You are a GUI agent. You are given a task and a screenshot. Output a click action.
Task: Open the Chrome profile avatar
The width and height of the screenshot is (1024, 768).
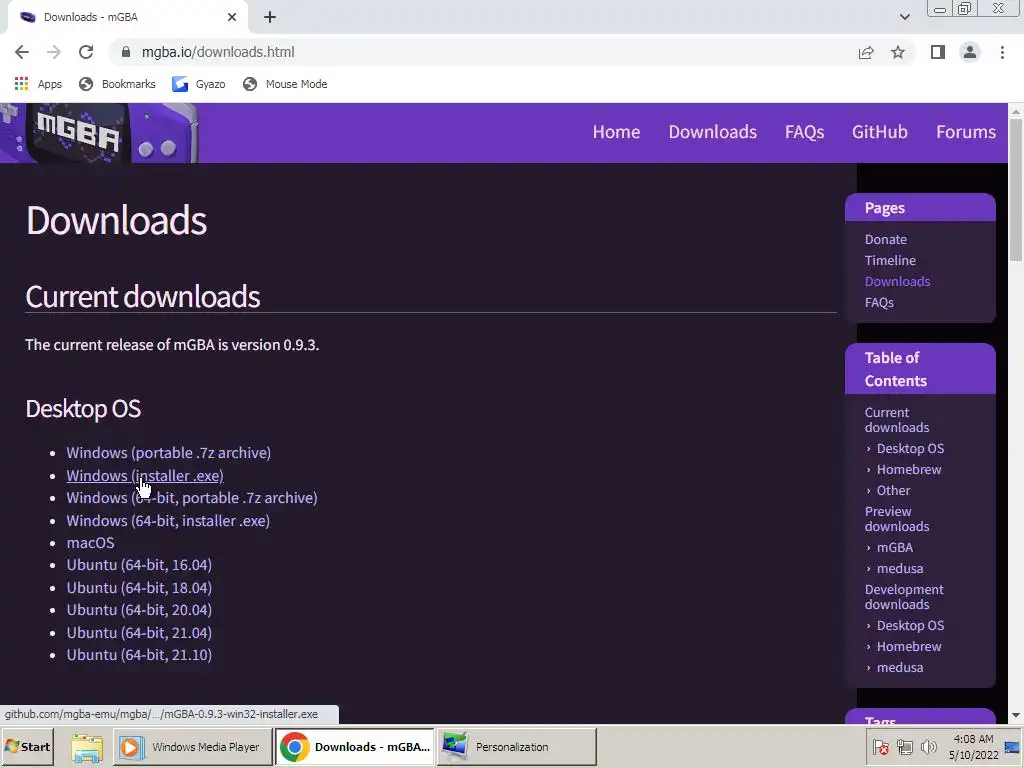point(970,52)
